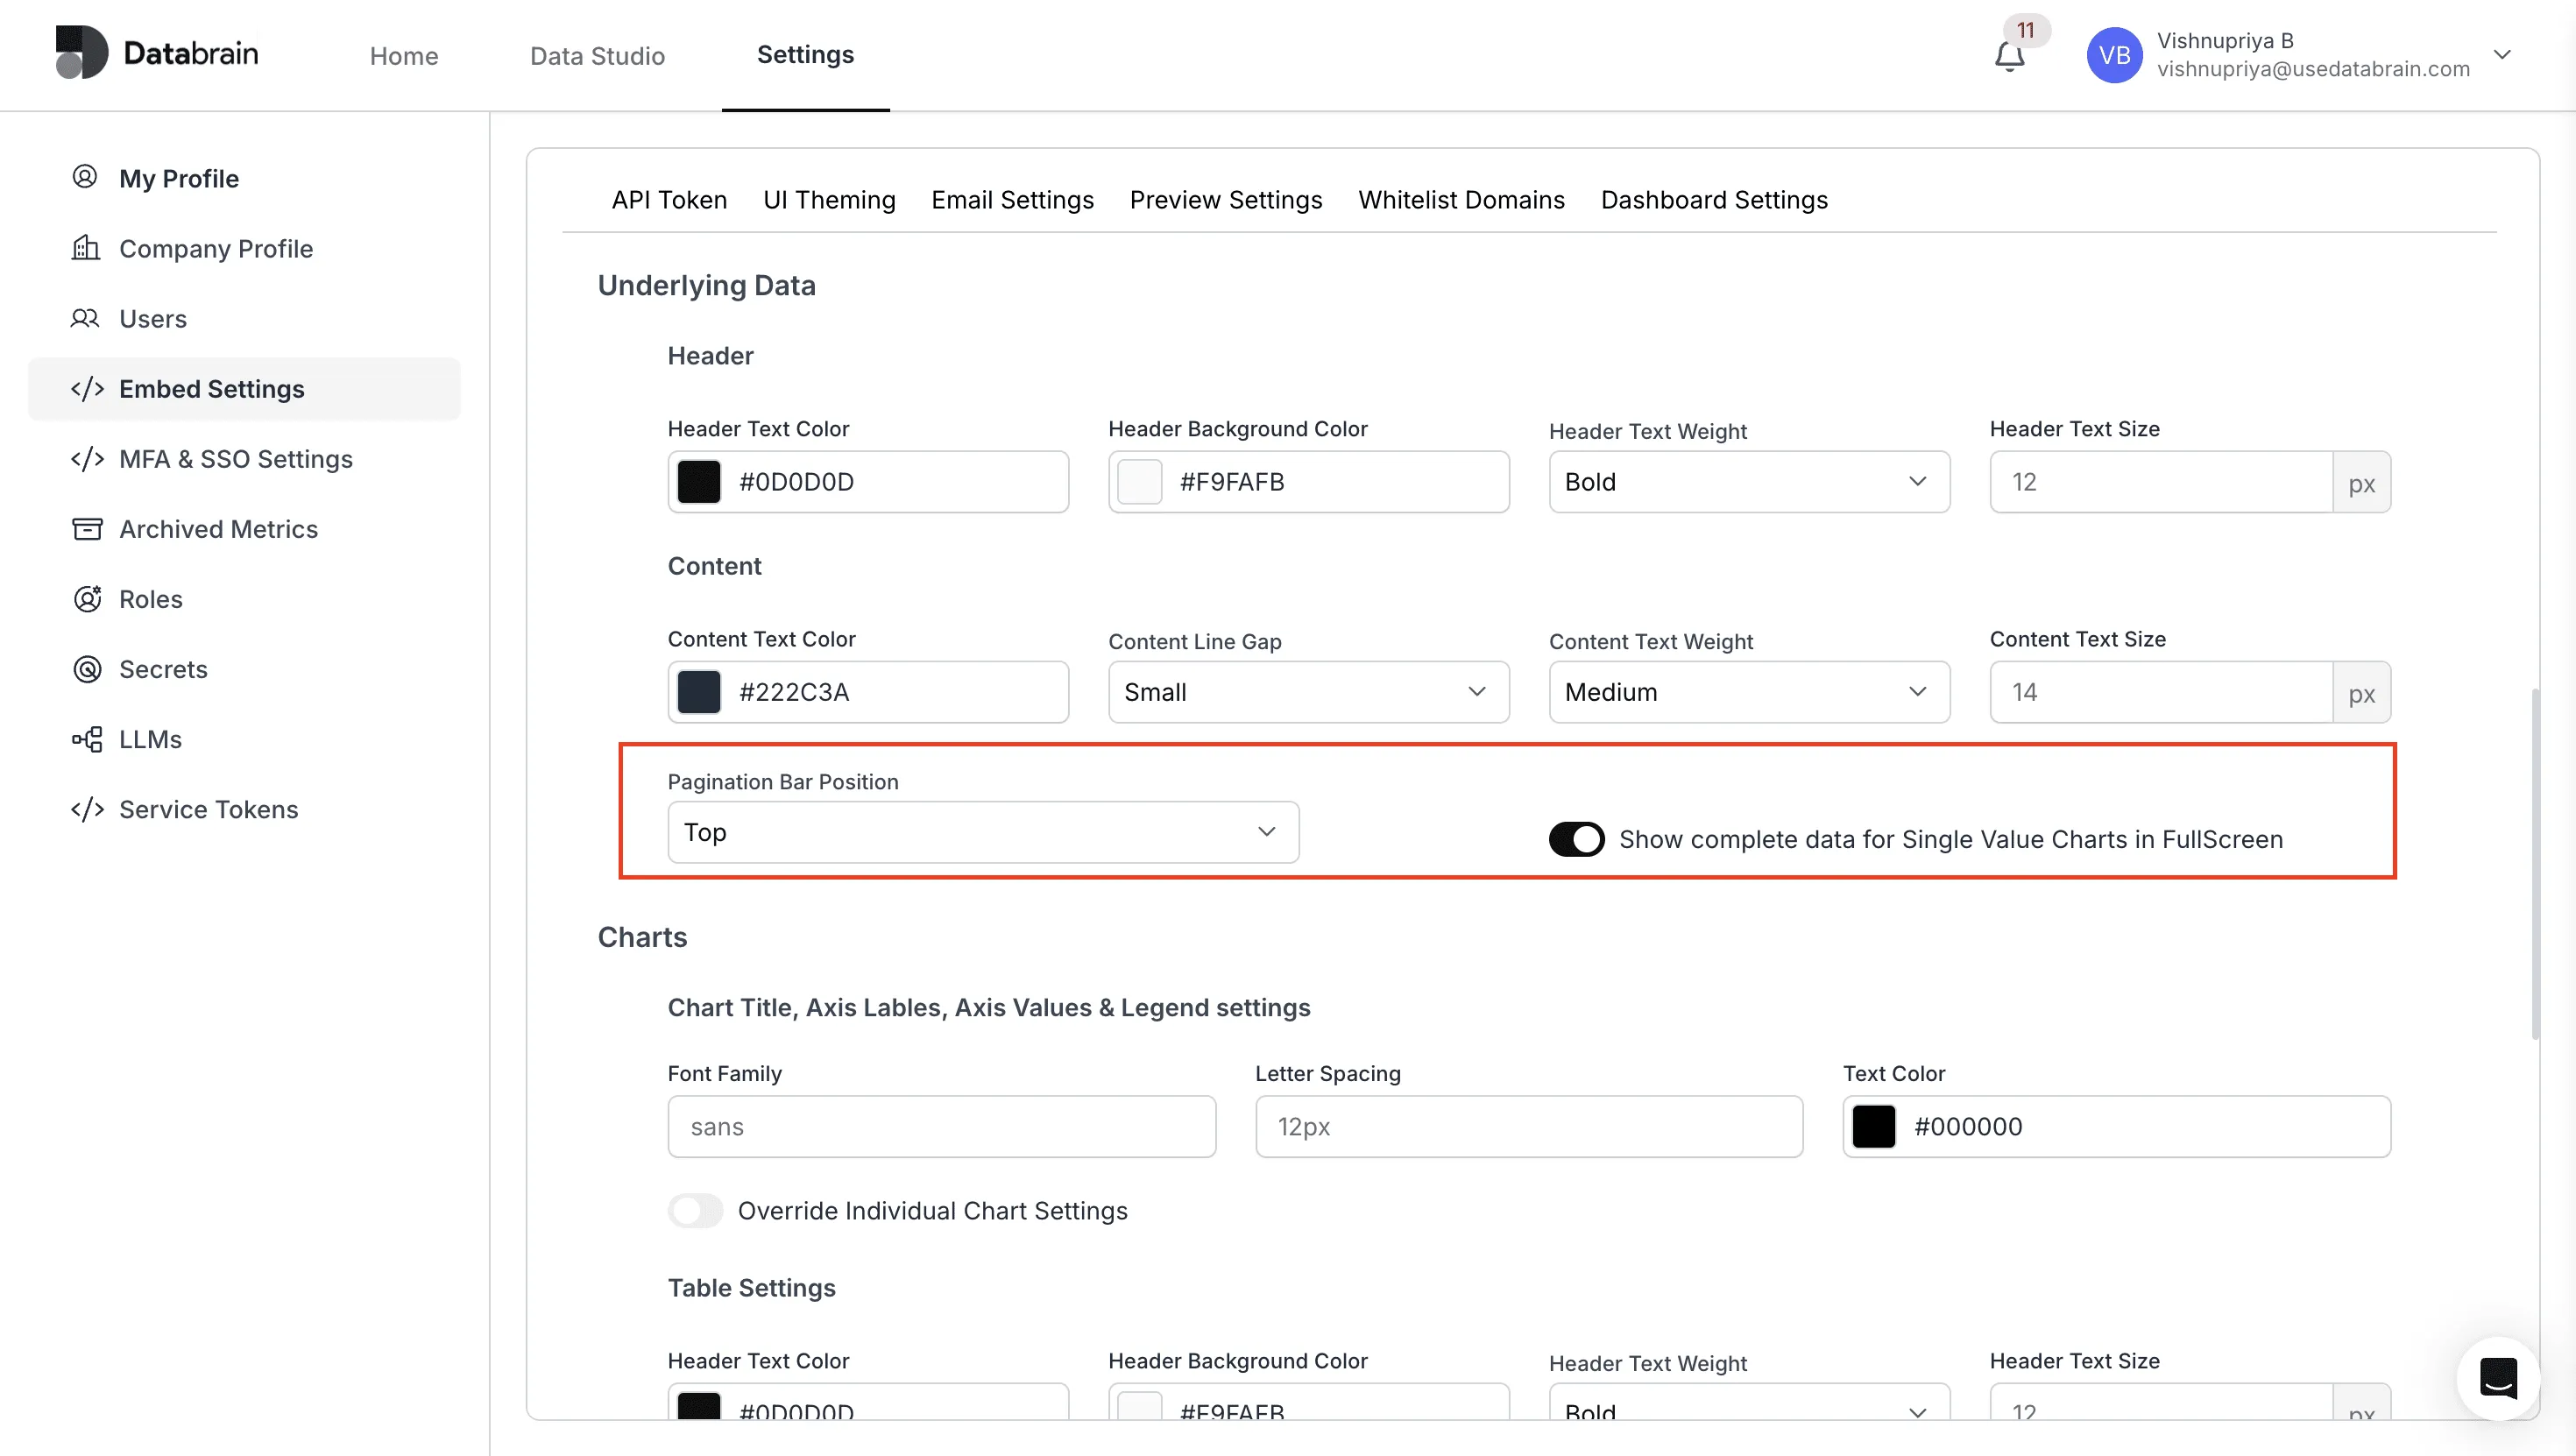Viewport: 2576px width, 1456px height.
Task: Click the Roles sidebar icon
Action: coord(87,598)
